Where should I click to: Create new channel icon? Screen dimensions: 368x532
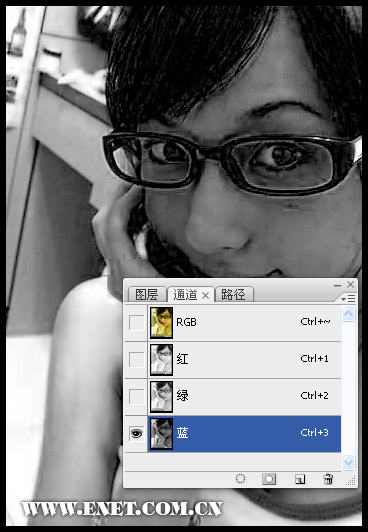click(300, 479)
